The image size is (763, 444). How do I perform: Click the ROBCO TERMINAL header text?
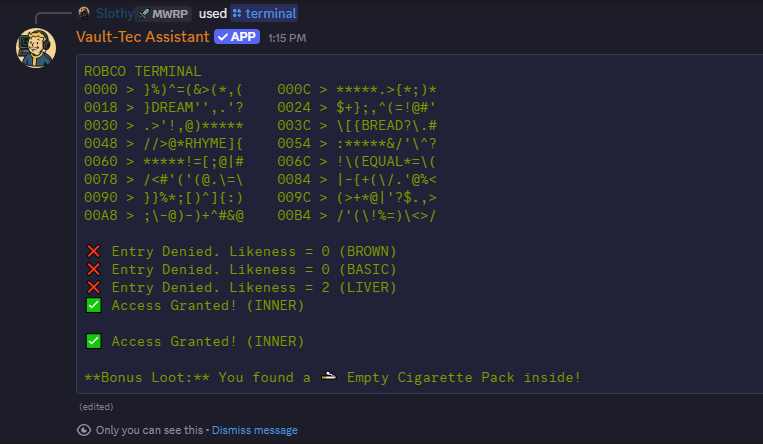coord(143,72)
